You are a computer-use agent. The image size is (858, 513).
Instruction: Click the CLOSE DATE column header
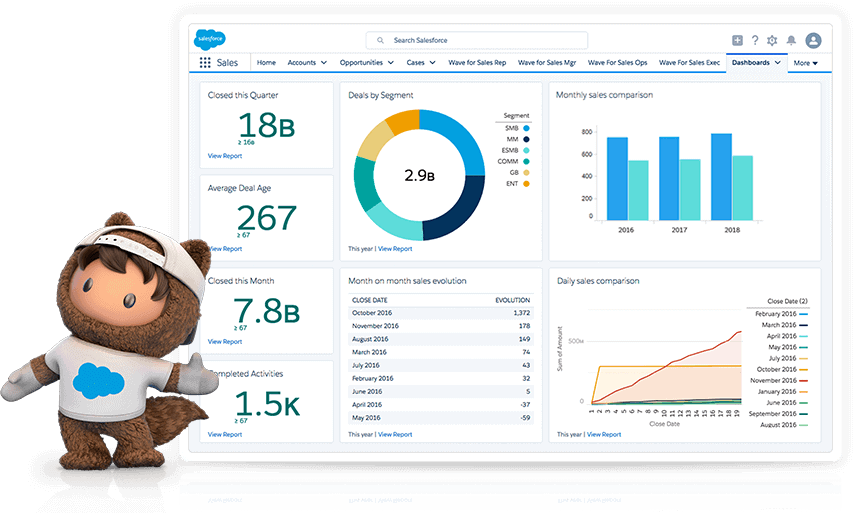pos(370,300)
